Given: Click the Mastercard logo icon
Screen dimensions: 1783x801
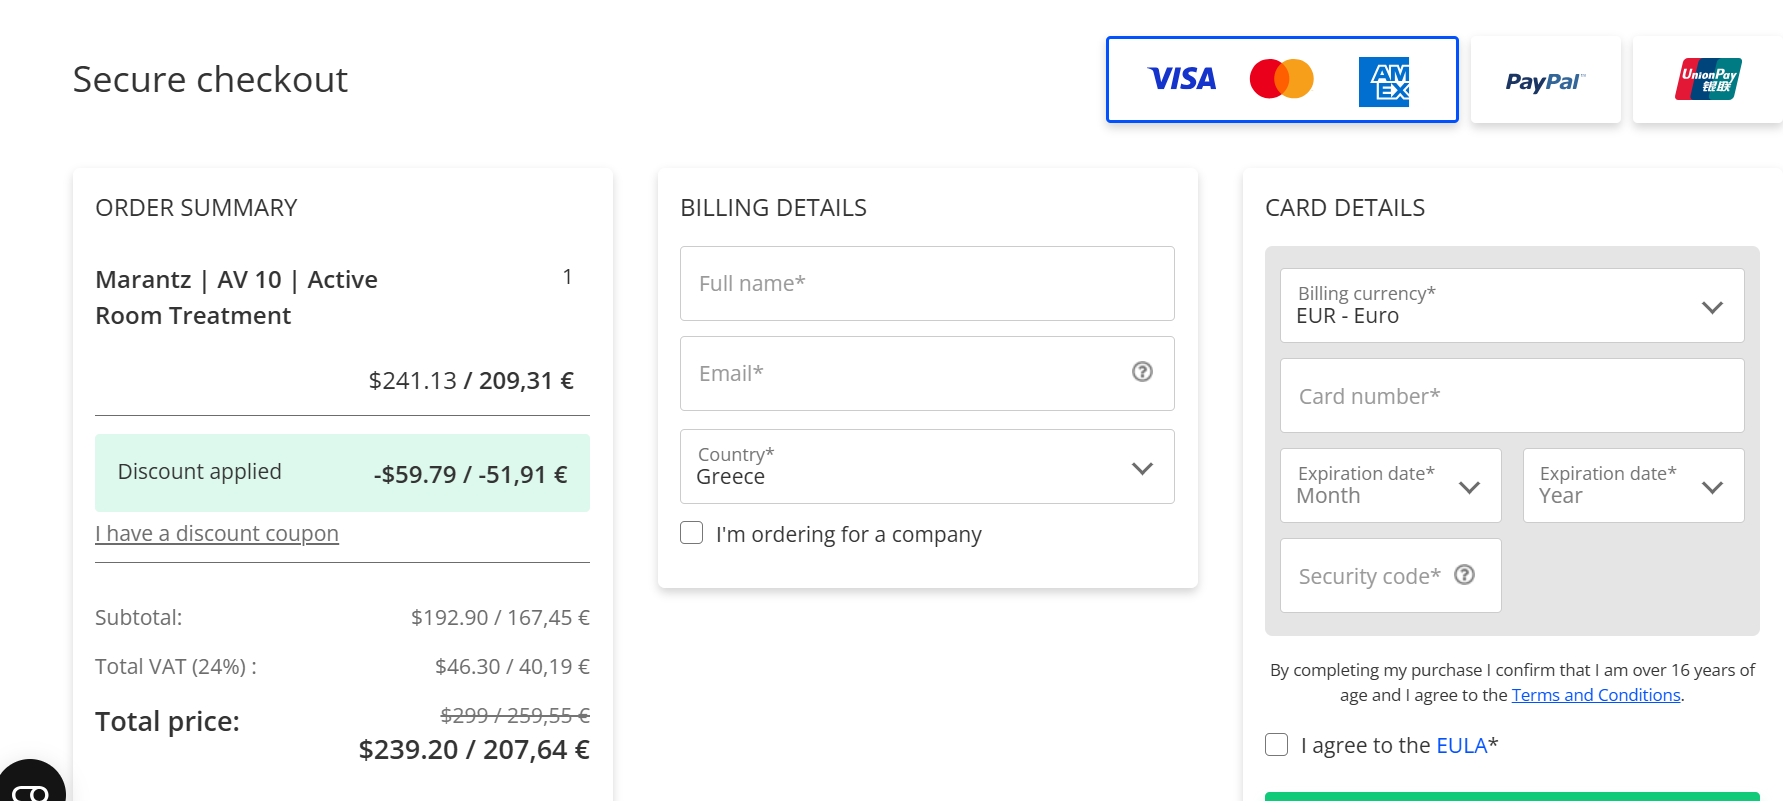Looking at the screenshot, I should tap(1281, 79).
